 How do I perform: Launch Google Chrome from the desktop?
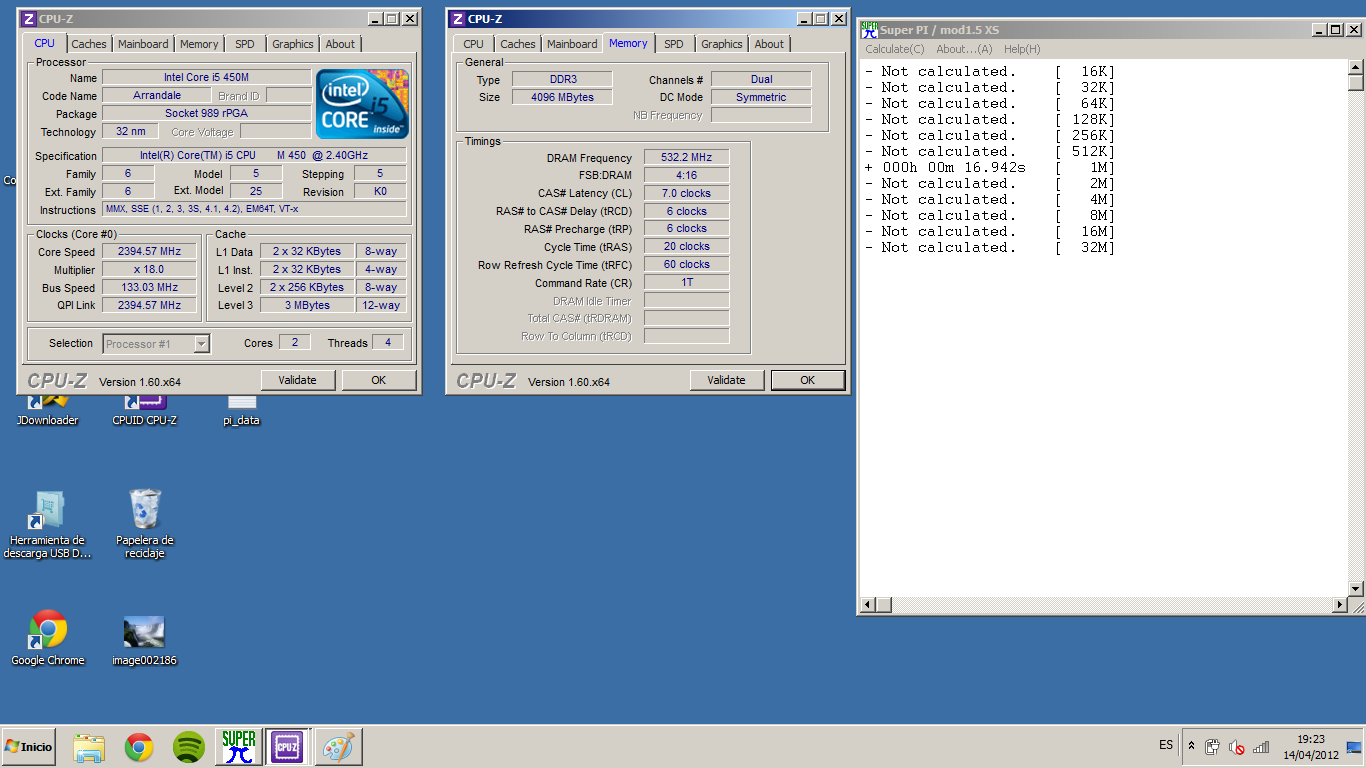click(x=47, y=637)
